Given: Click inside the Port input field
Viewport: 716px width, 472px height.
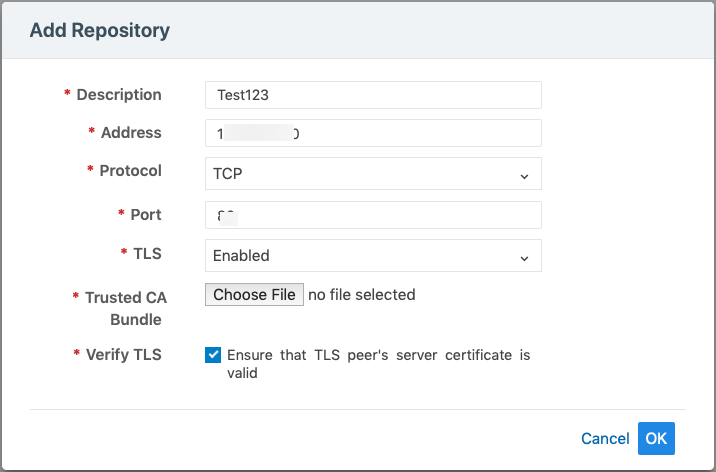Looking at the screenshot, I should [x=372, y=215].
